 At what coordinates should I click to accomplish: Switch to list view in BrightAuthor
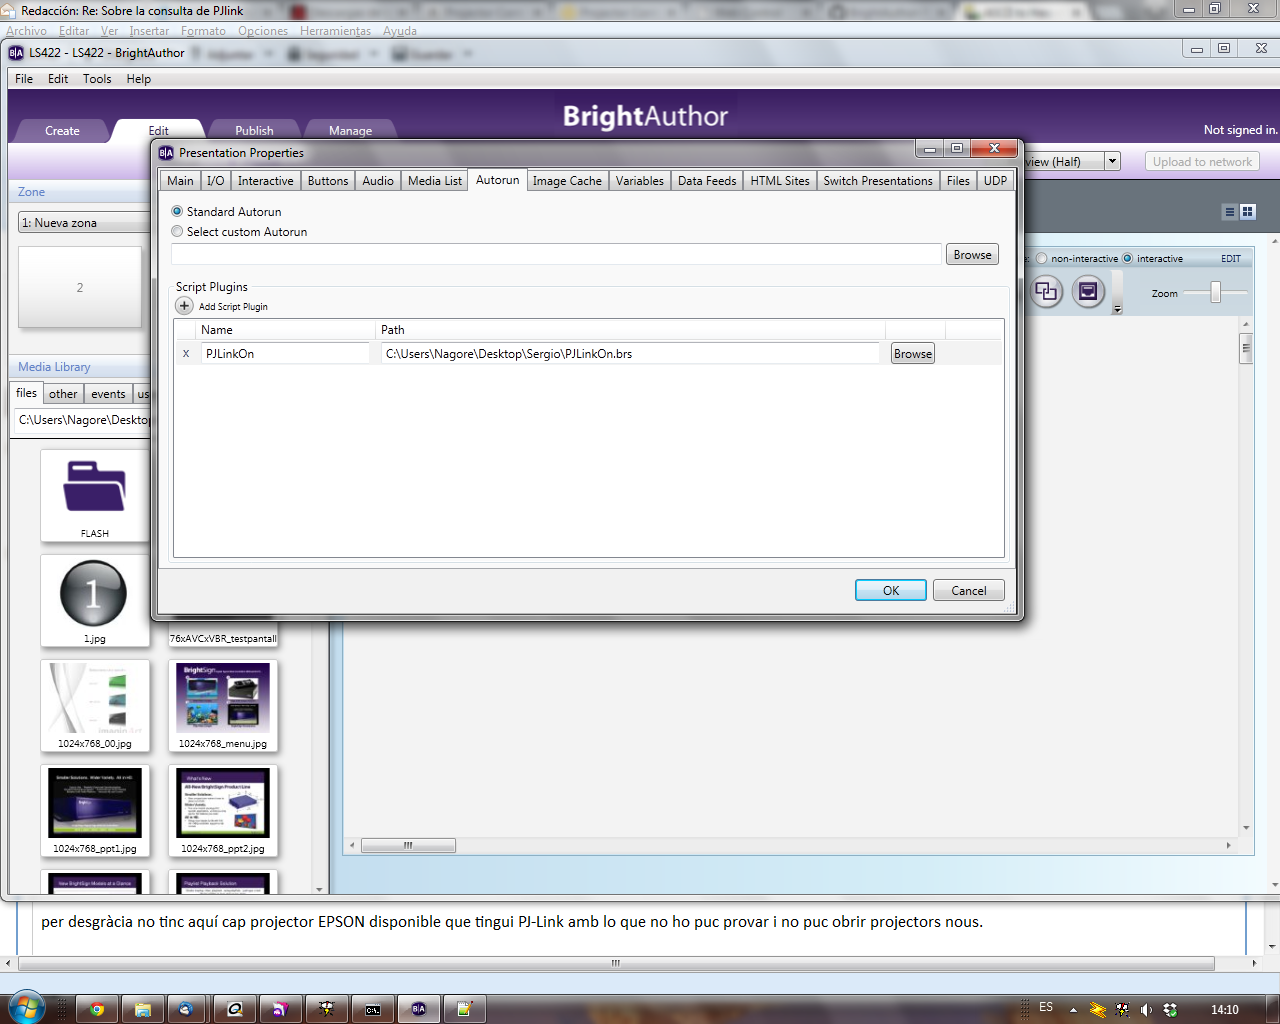coord(1230,212)
